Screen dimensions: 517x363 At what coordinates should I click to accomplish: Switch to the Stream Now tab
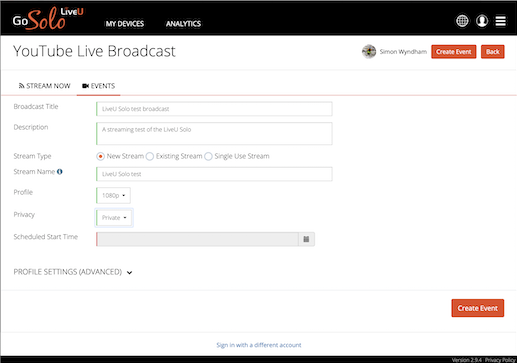click(44, 86)
